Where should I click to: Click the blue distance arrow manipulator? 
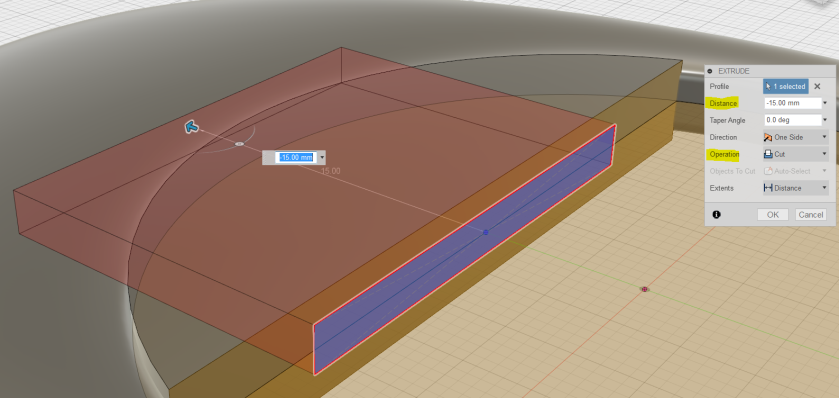(192, 127)
